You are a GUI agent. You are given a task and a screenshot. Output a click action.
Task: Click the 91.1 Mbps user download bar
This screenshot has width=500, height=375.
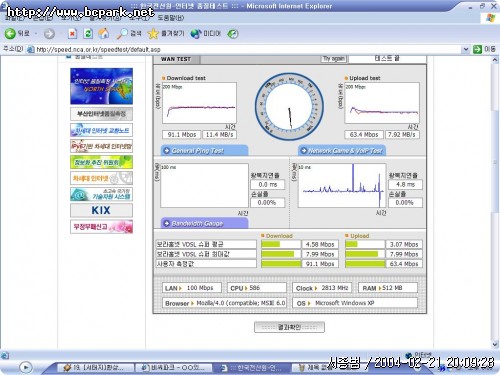pyautogui.click(x=281, y=264)
